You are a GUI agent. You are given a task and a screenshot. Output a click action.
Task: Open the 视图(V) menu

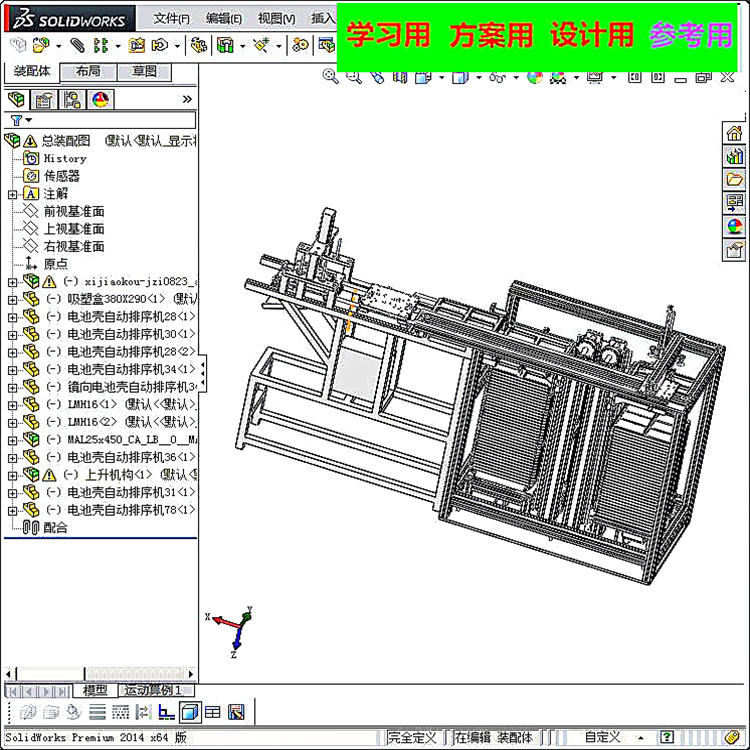276,19
